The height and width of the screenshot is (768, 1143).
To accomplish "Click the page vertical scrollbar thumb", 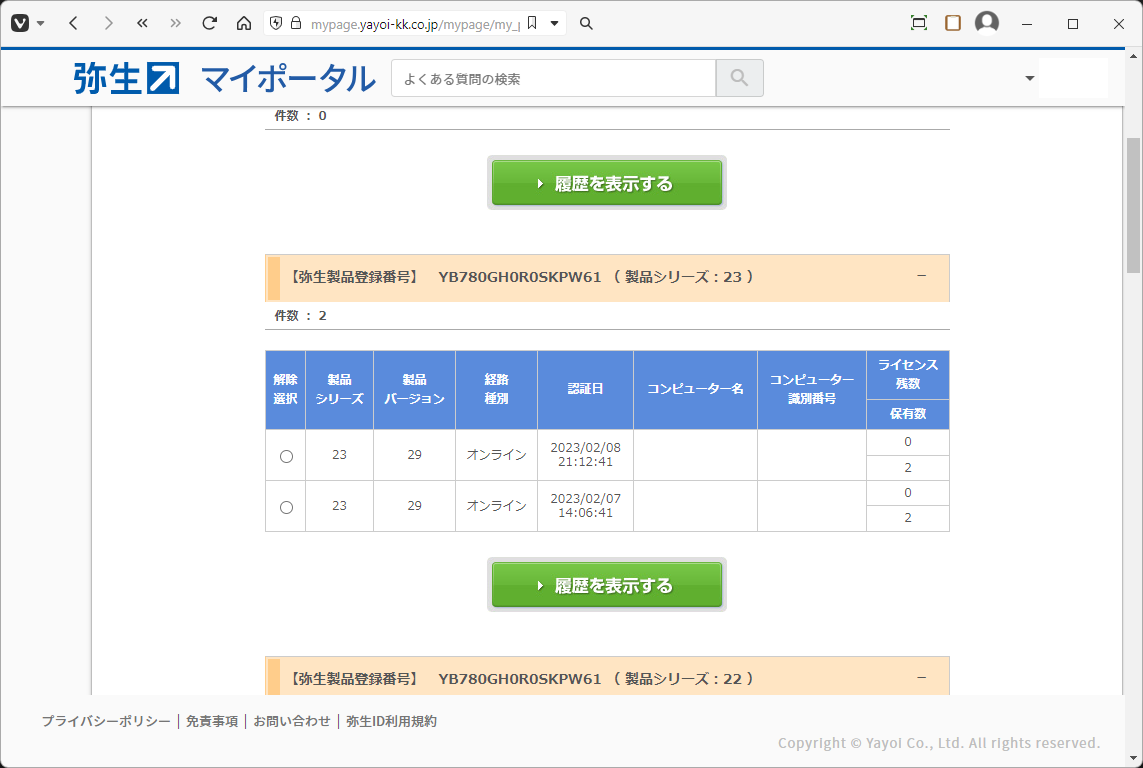I will point(1134,204).
